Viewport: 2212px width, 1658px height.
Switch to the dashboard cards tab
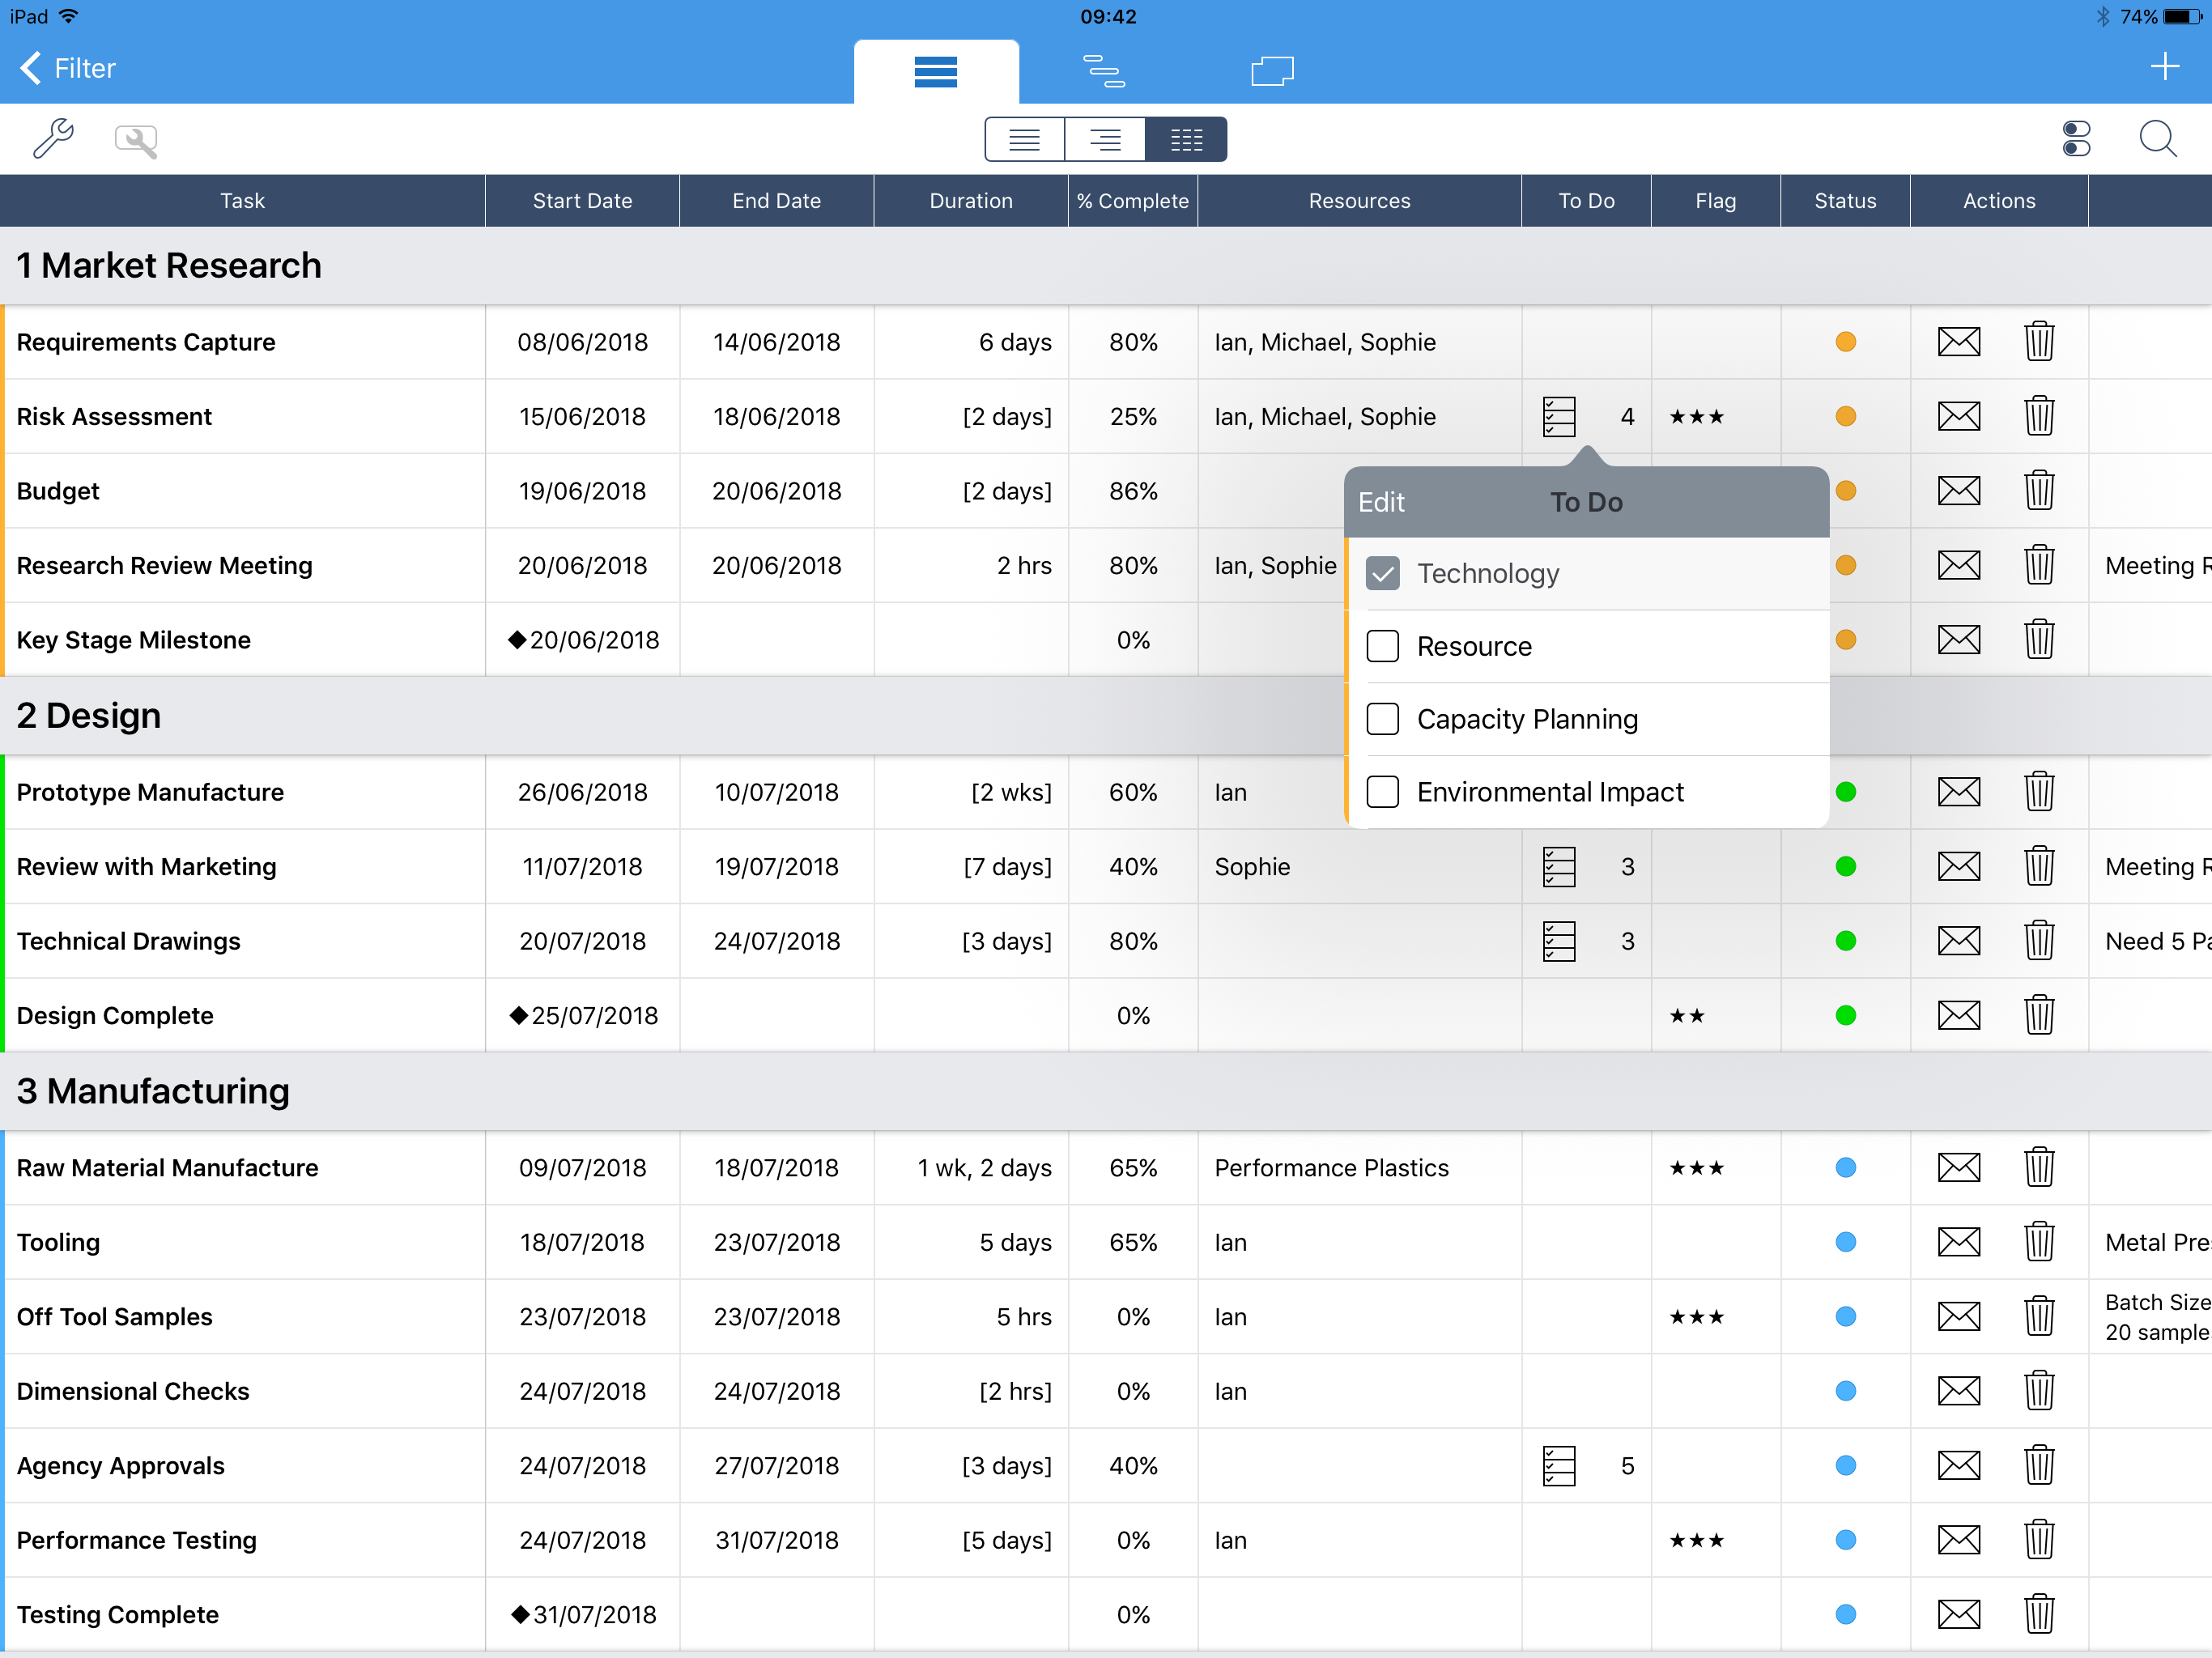pyautogui.click(x=1271, y=71)
